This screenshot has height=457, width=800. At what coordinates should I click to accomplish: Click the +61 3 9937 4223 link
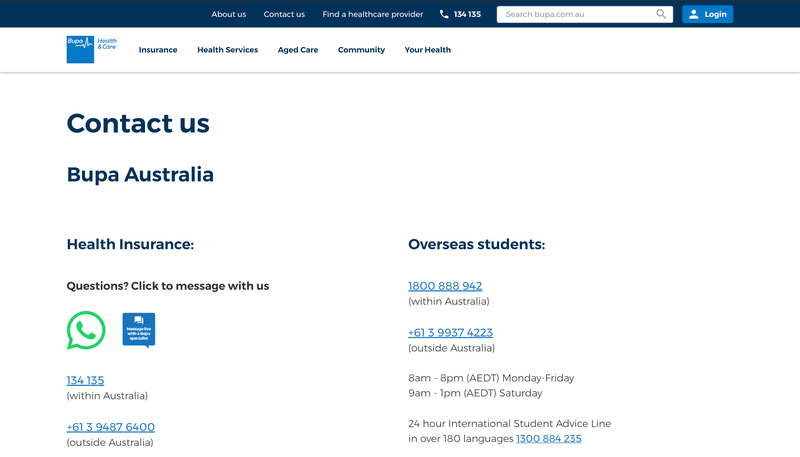451,333
